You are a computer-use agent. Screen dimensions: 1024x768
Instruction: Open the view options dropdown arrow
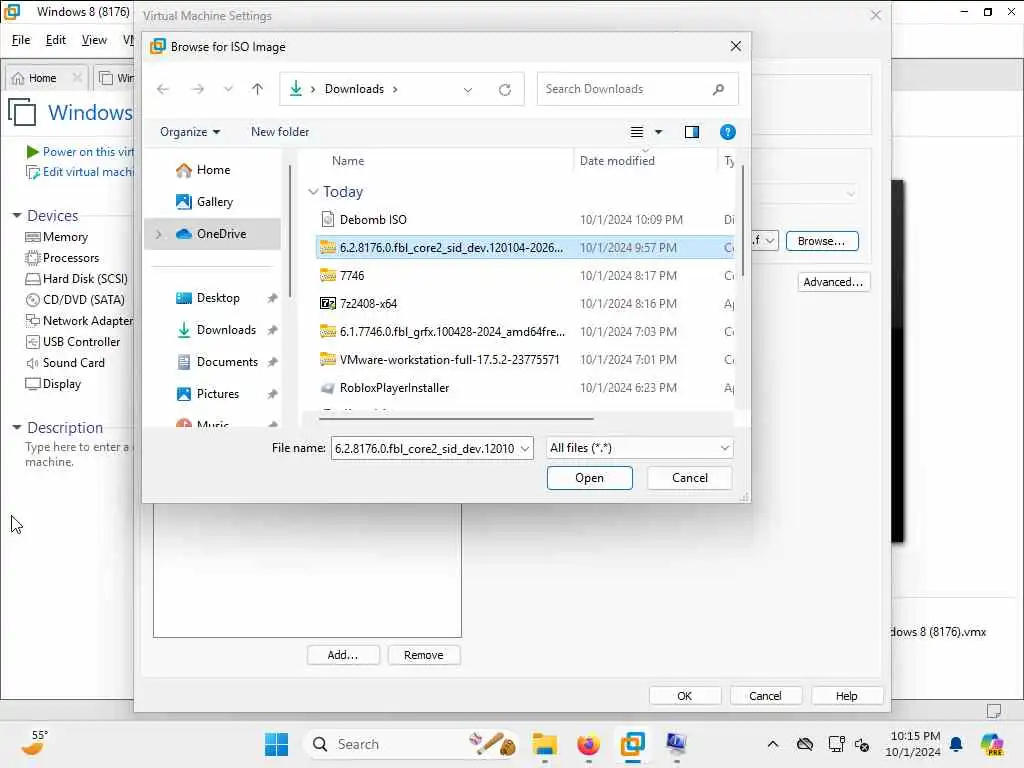(x=658, y=132)
